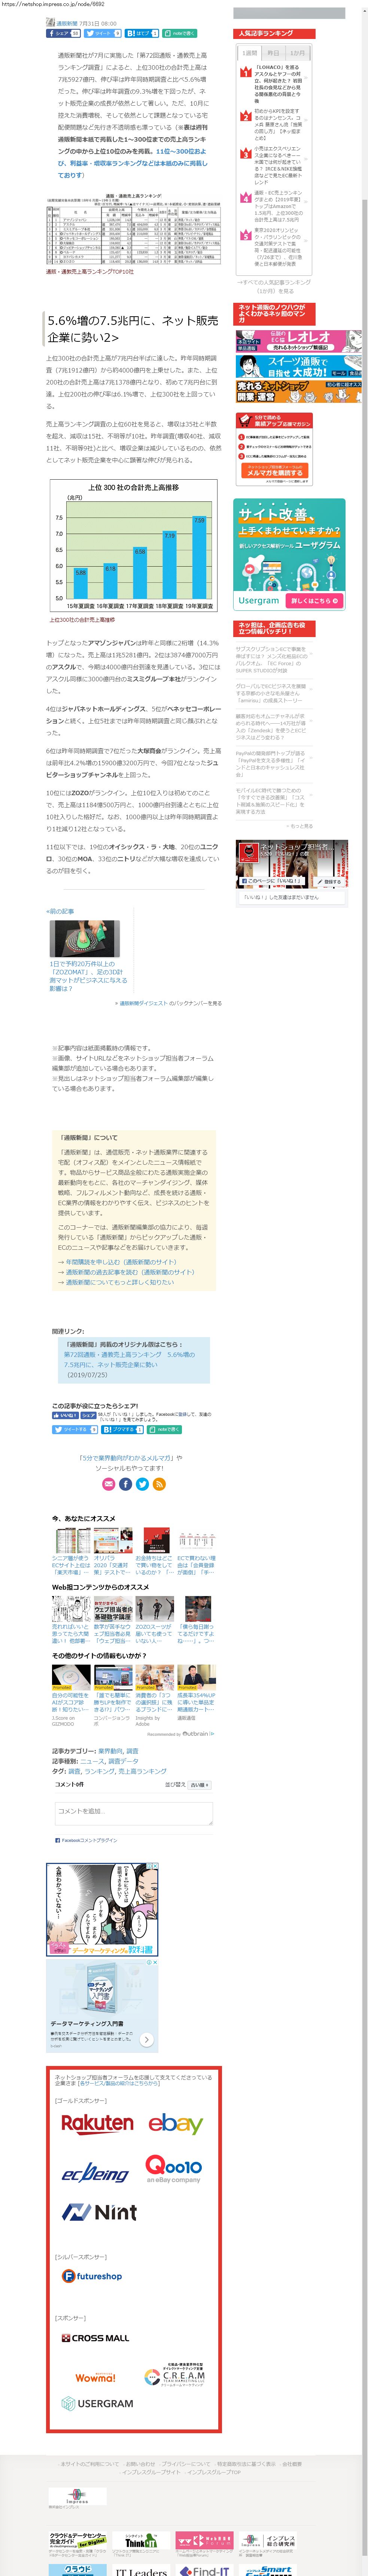Click the Facebook いいね! thumbs-up button
The height and width of the screenshot is (2576, 368).
[x=65, y=1415]
